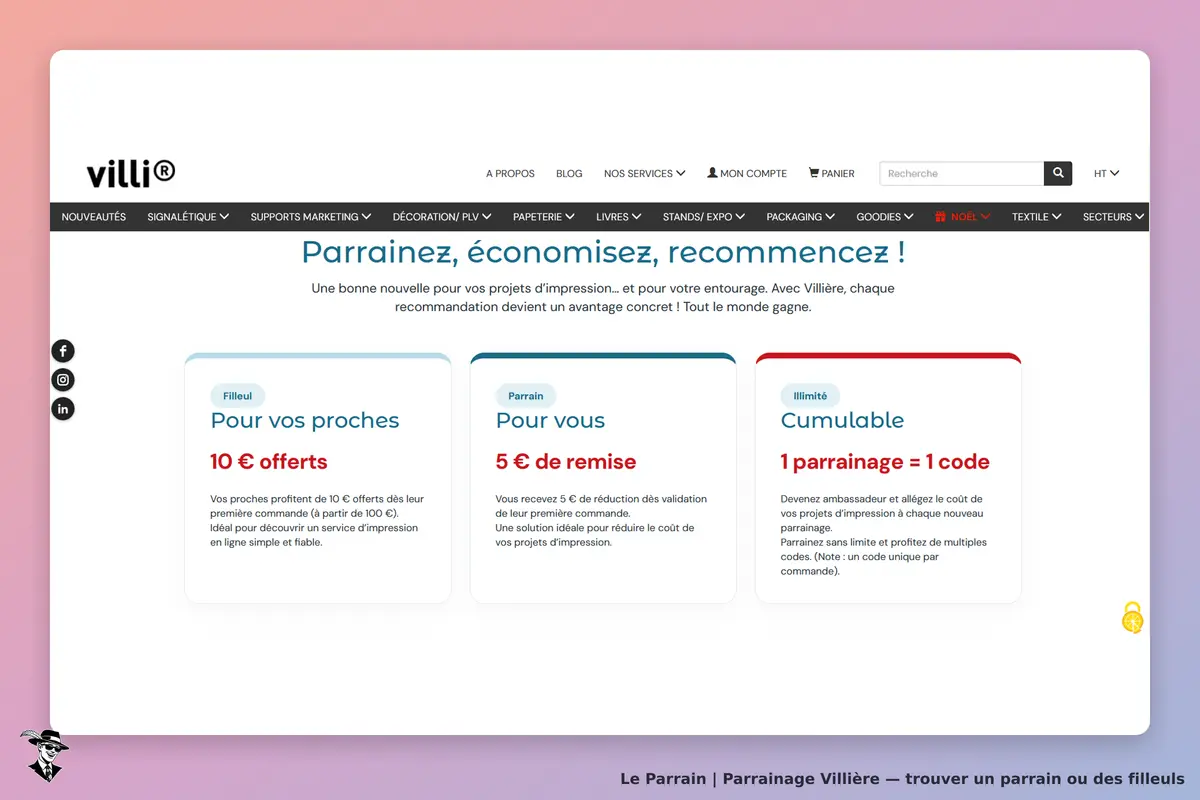
Task: Open the LinkedIn social icon
Action: click(x=63, y=409)
